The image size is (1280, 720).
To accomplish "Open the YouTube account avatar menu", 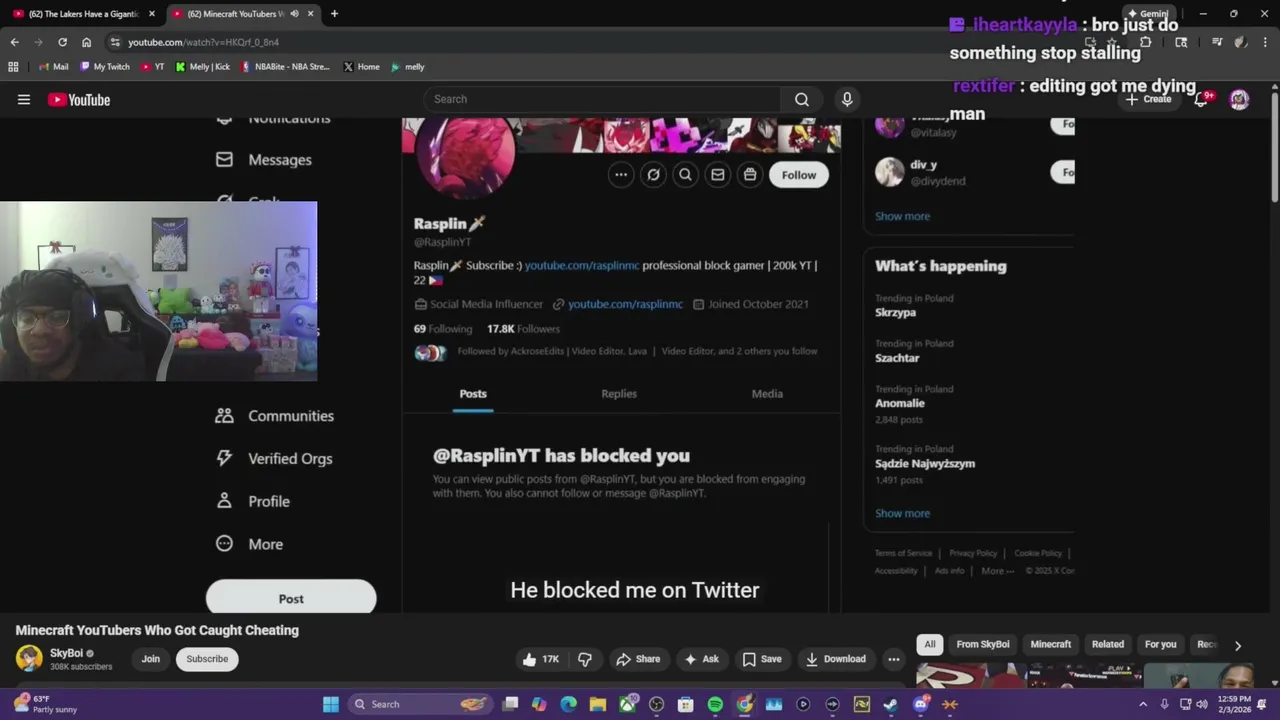I will [x=1239, y=99].
